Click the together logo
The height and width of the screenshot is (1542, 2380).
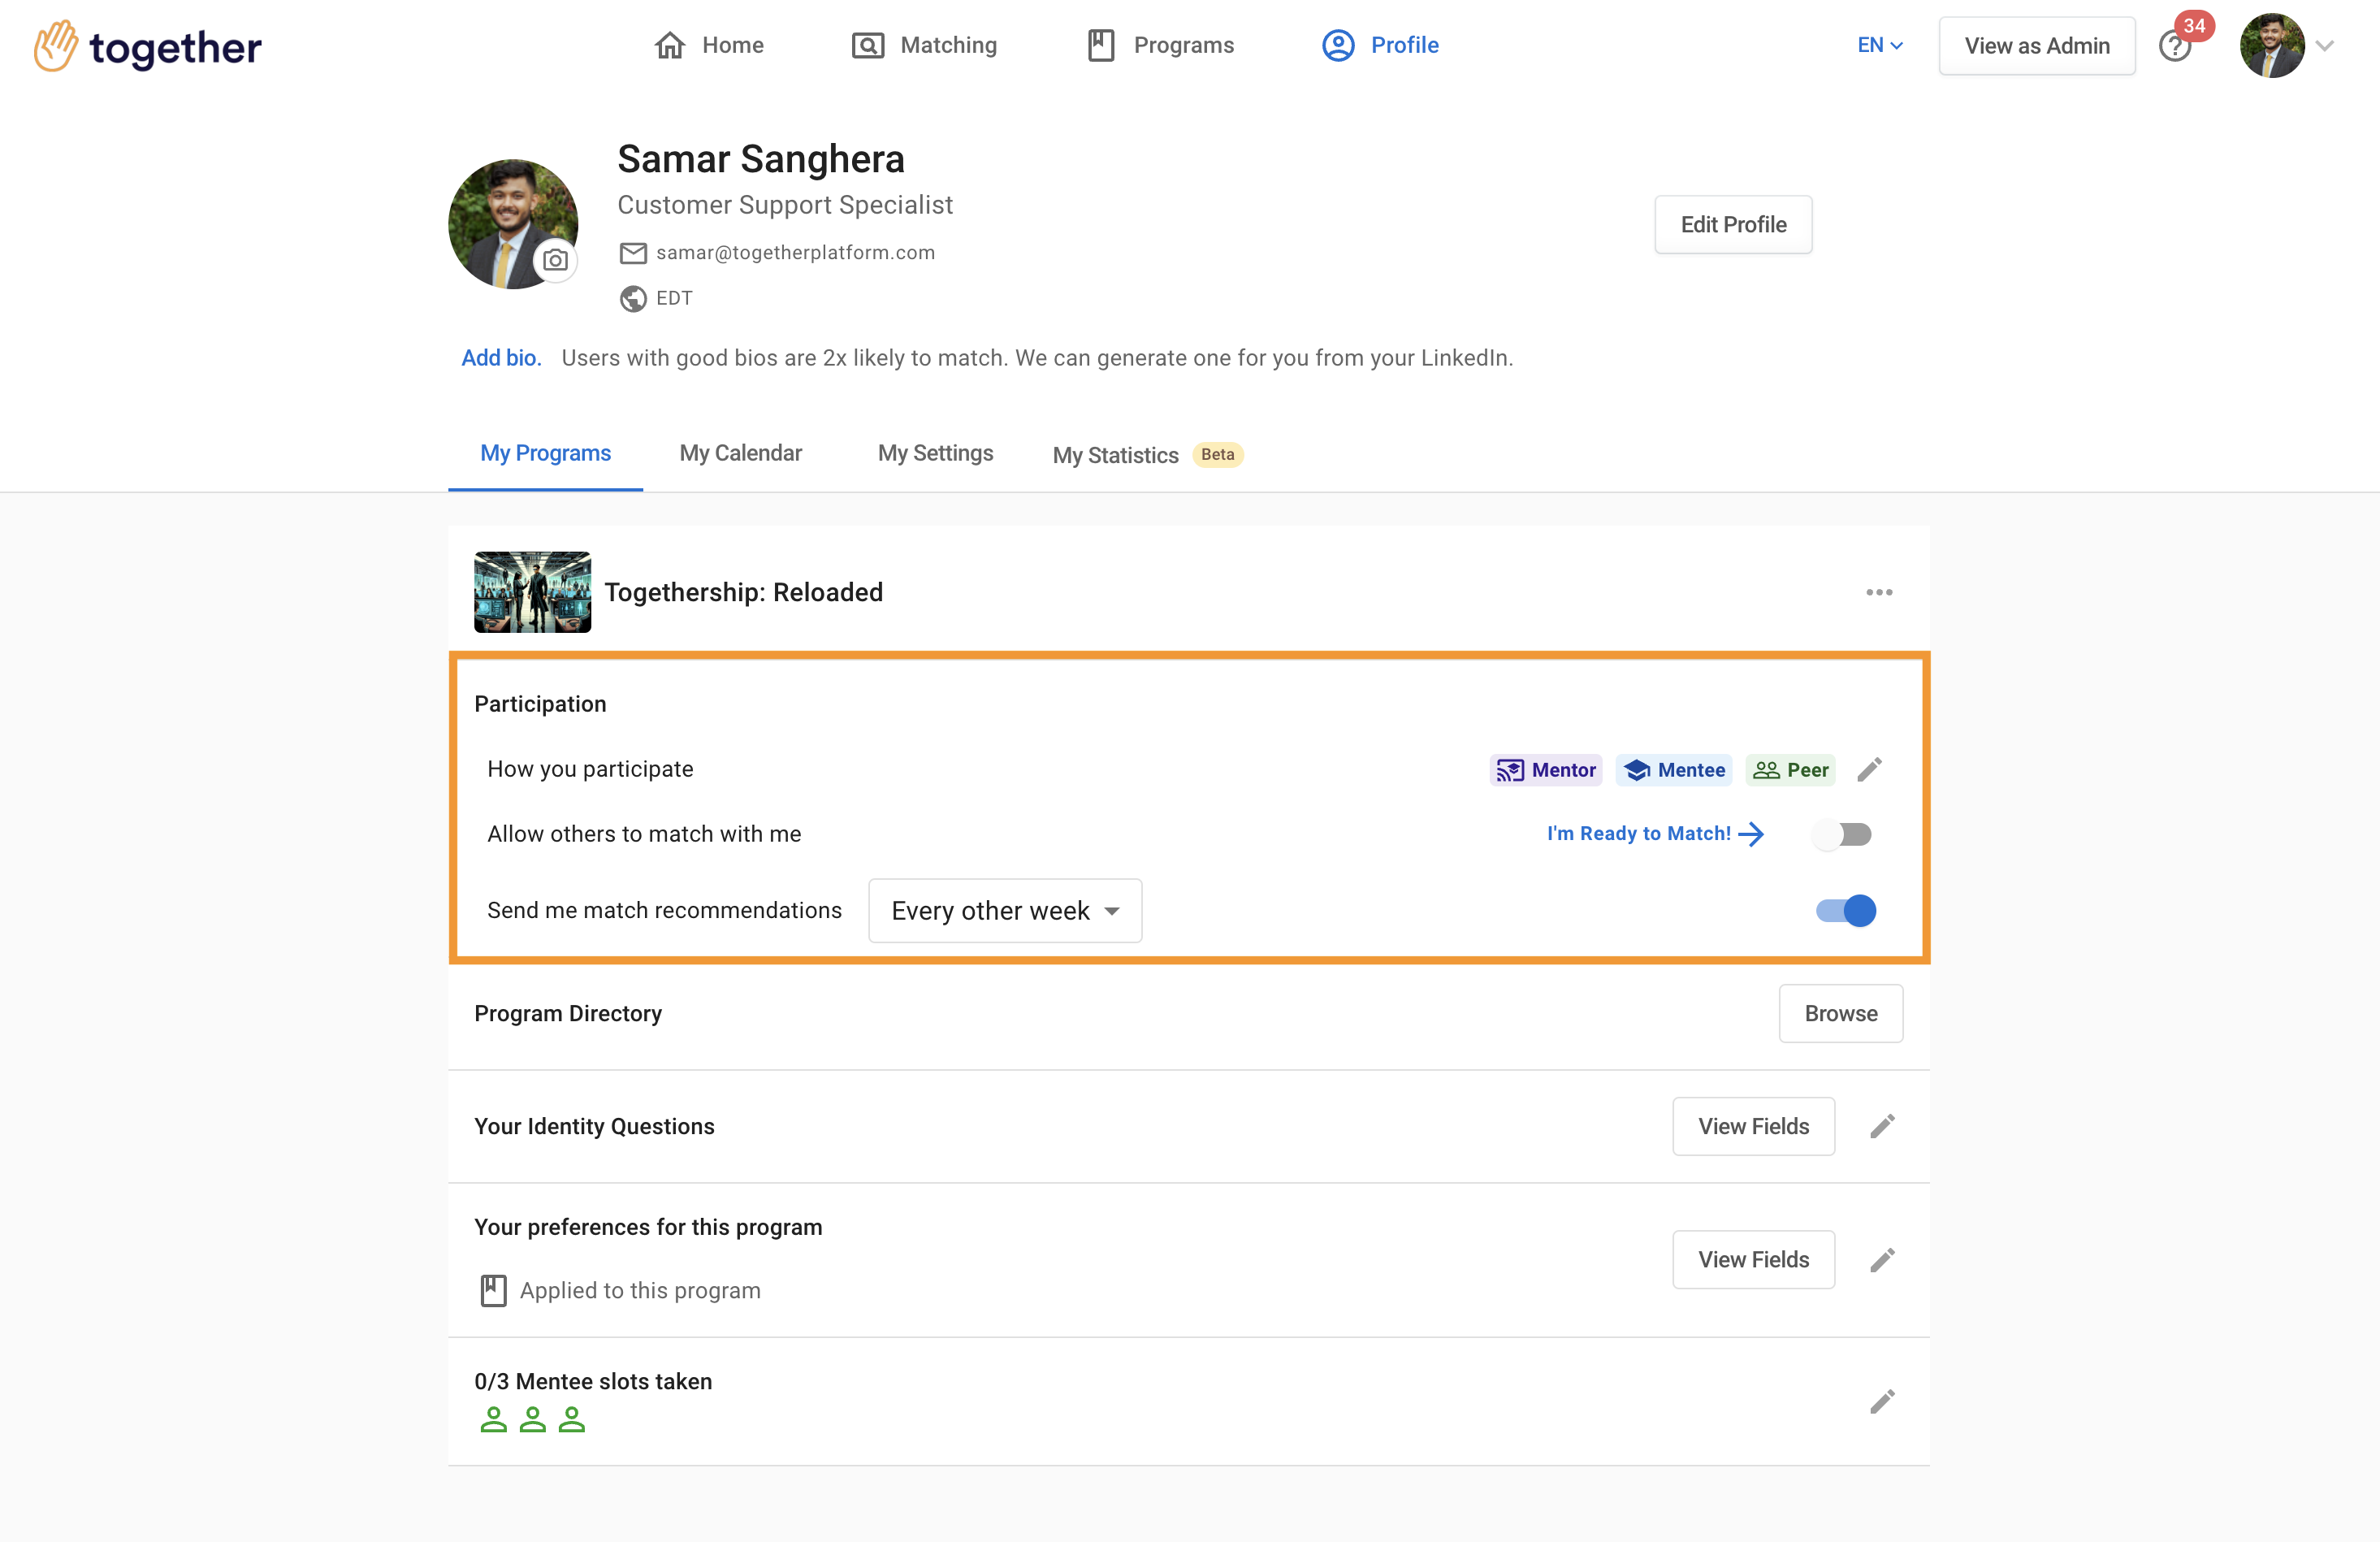(x=148, y=46)
